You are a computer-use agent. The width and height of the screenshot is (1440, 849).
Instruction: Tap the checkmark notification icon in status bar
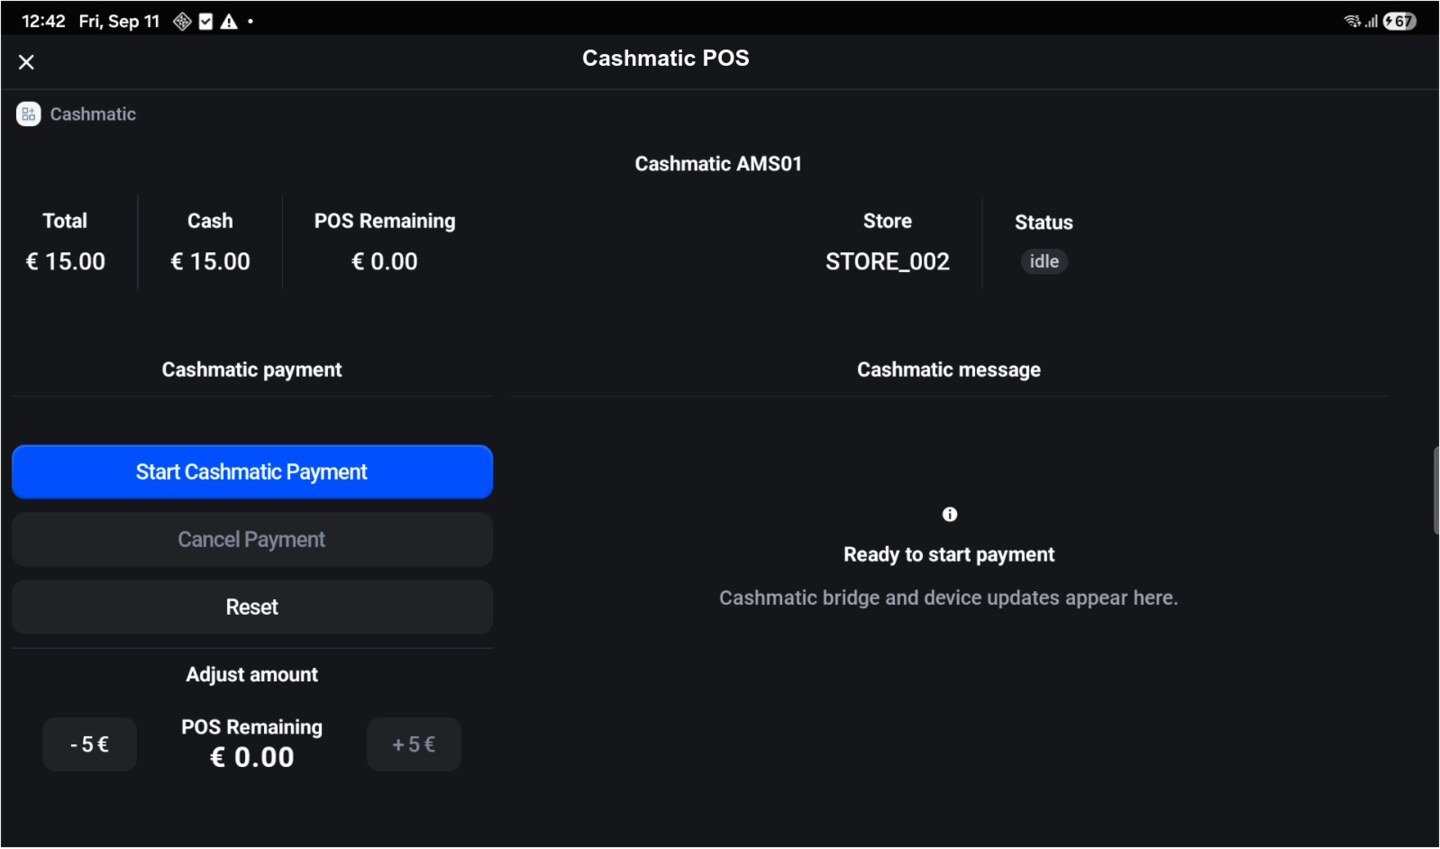pos(206,21)
